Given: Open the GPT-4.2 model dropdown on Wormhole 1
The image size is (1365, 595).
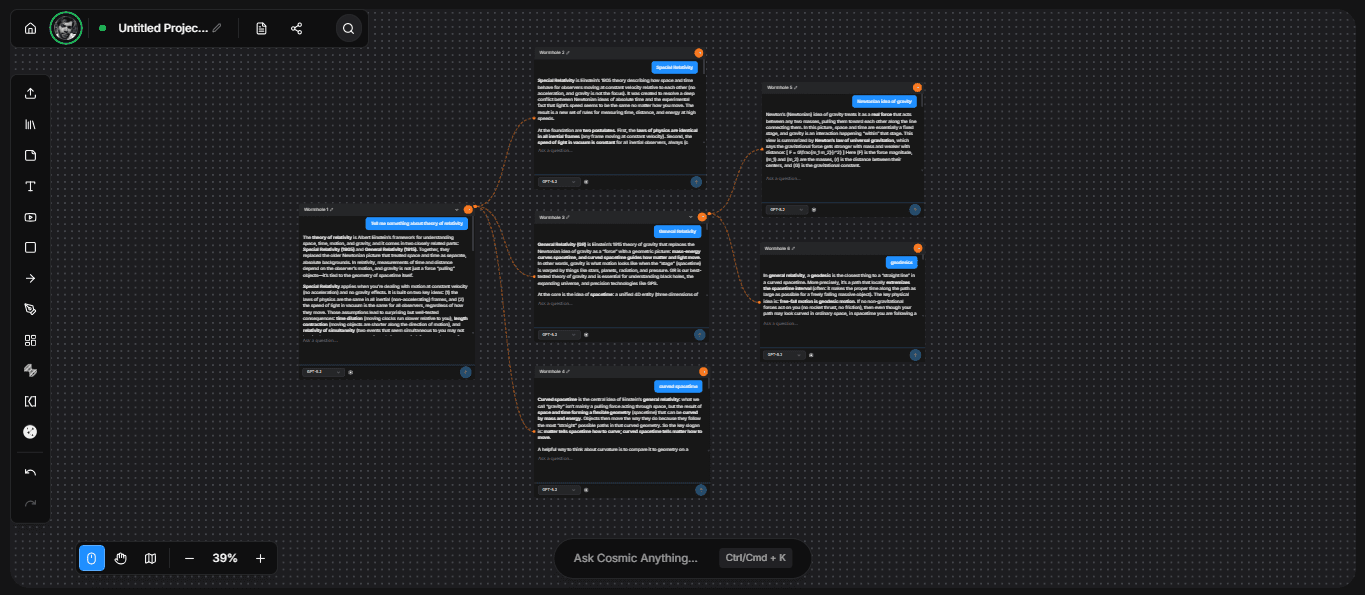Looking at the screenshot, I should click(324, 371).
